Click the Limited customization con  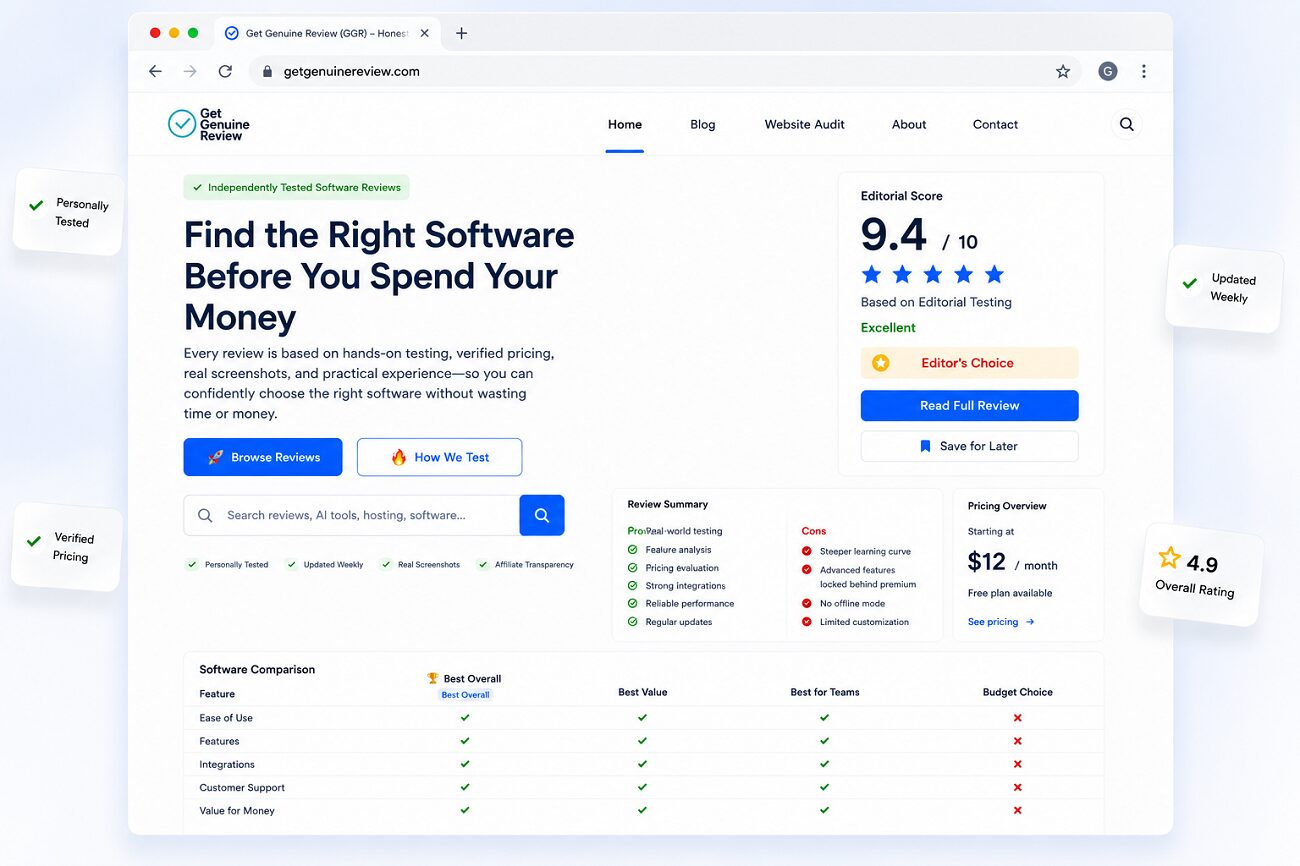pyautogui.click(x=864, y=622)
